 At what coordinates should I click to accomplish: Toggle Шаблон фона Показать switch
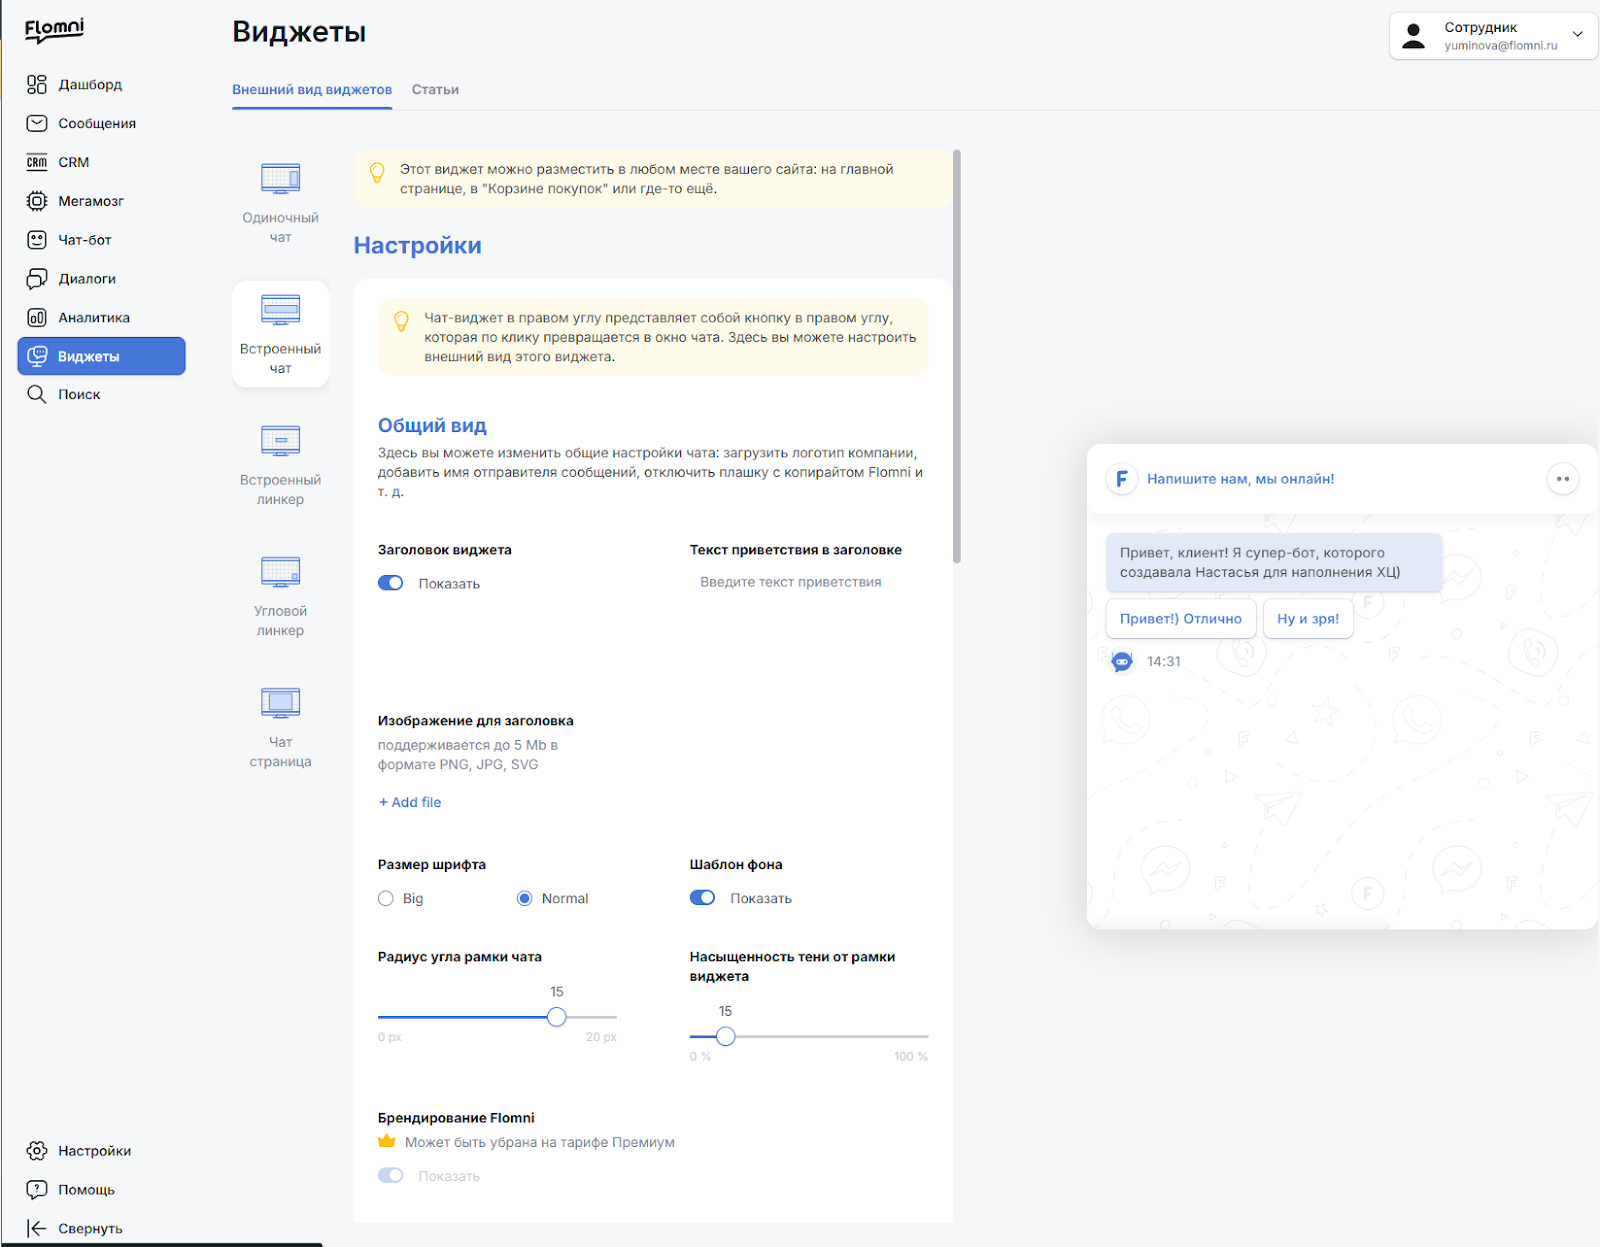[703, 898]
